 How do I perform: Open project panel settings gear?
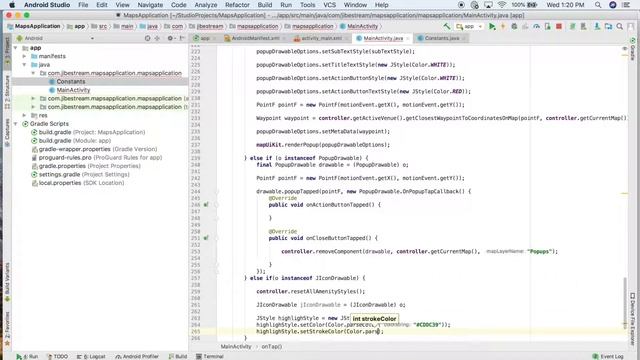tap(171, 38)
